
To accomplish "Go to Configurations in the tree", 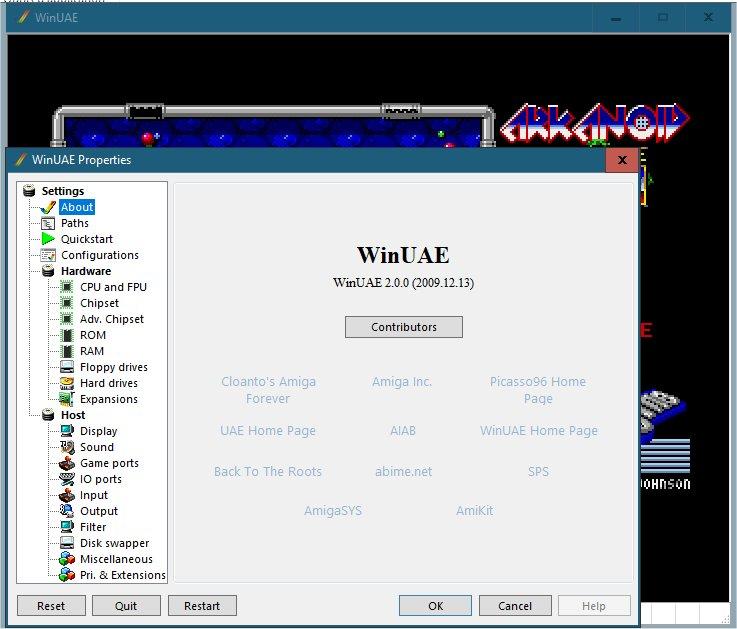I will pos(100,255).
